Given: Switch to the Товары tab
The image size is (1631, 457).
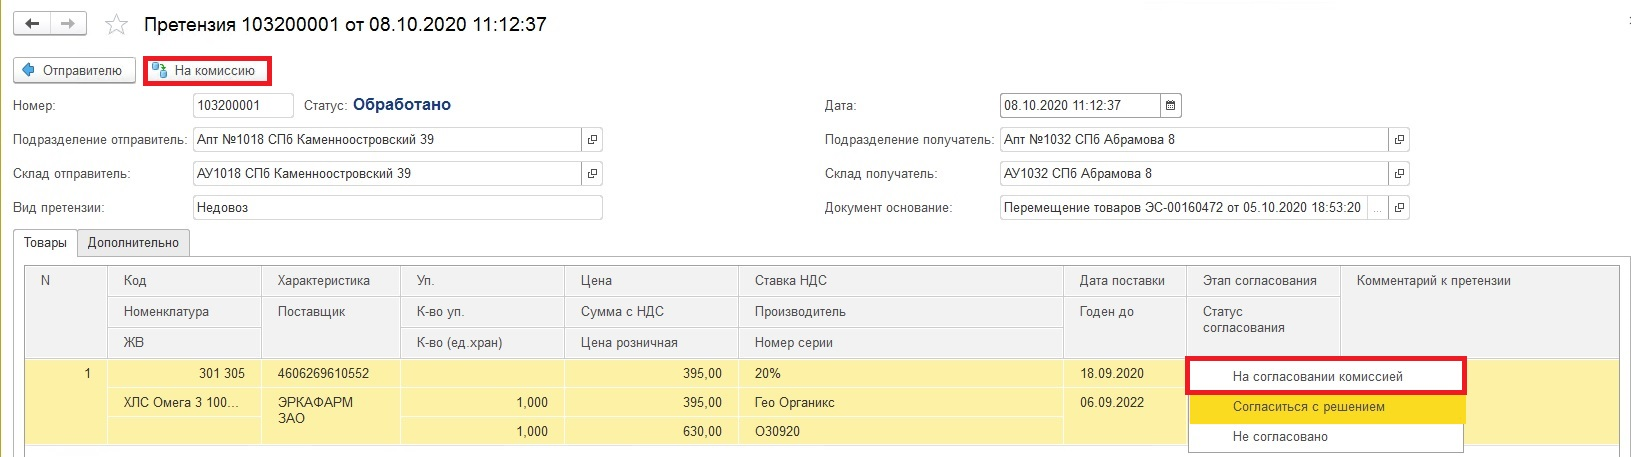Looking at the screenshot, I should coord(45,243).
